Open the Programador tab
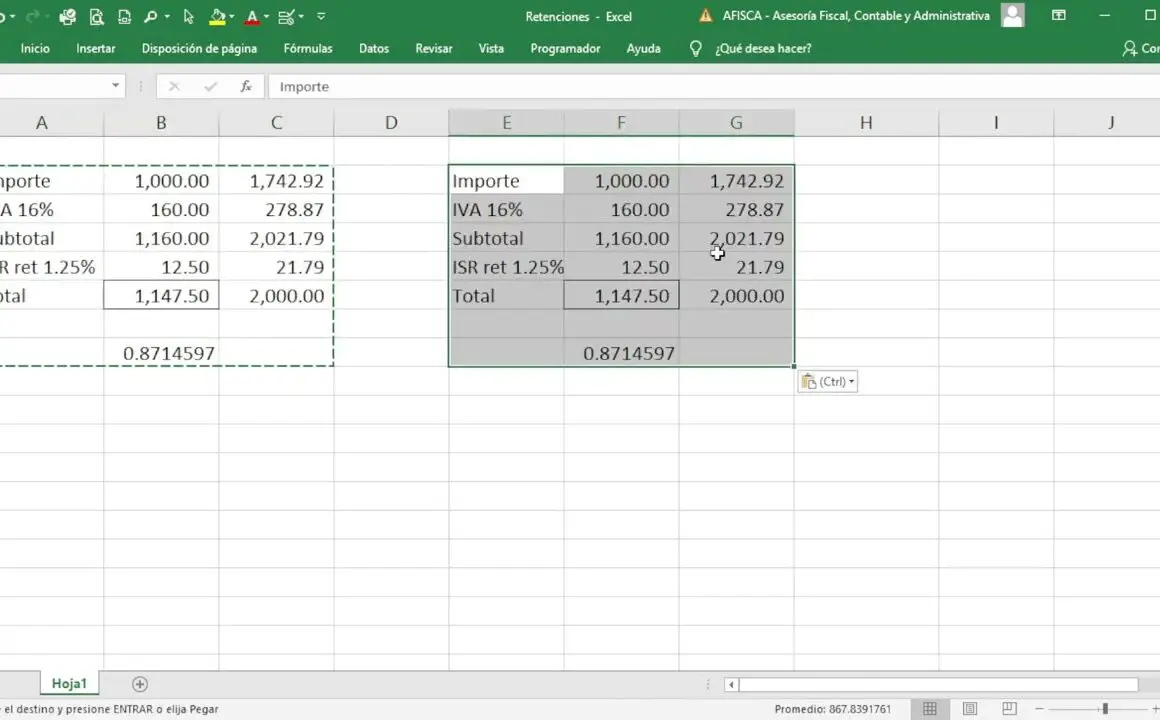This screenshot has height=720, width=1160. (x=565, y=49)
